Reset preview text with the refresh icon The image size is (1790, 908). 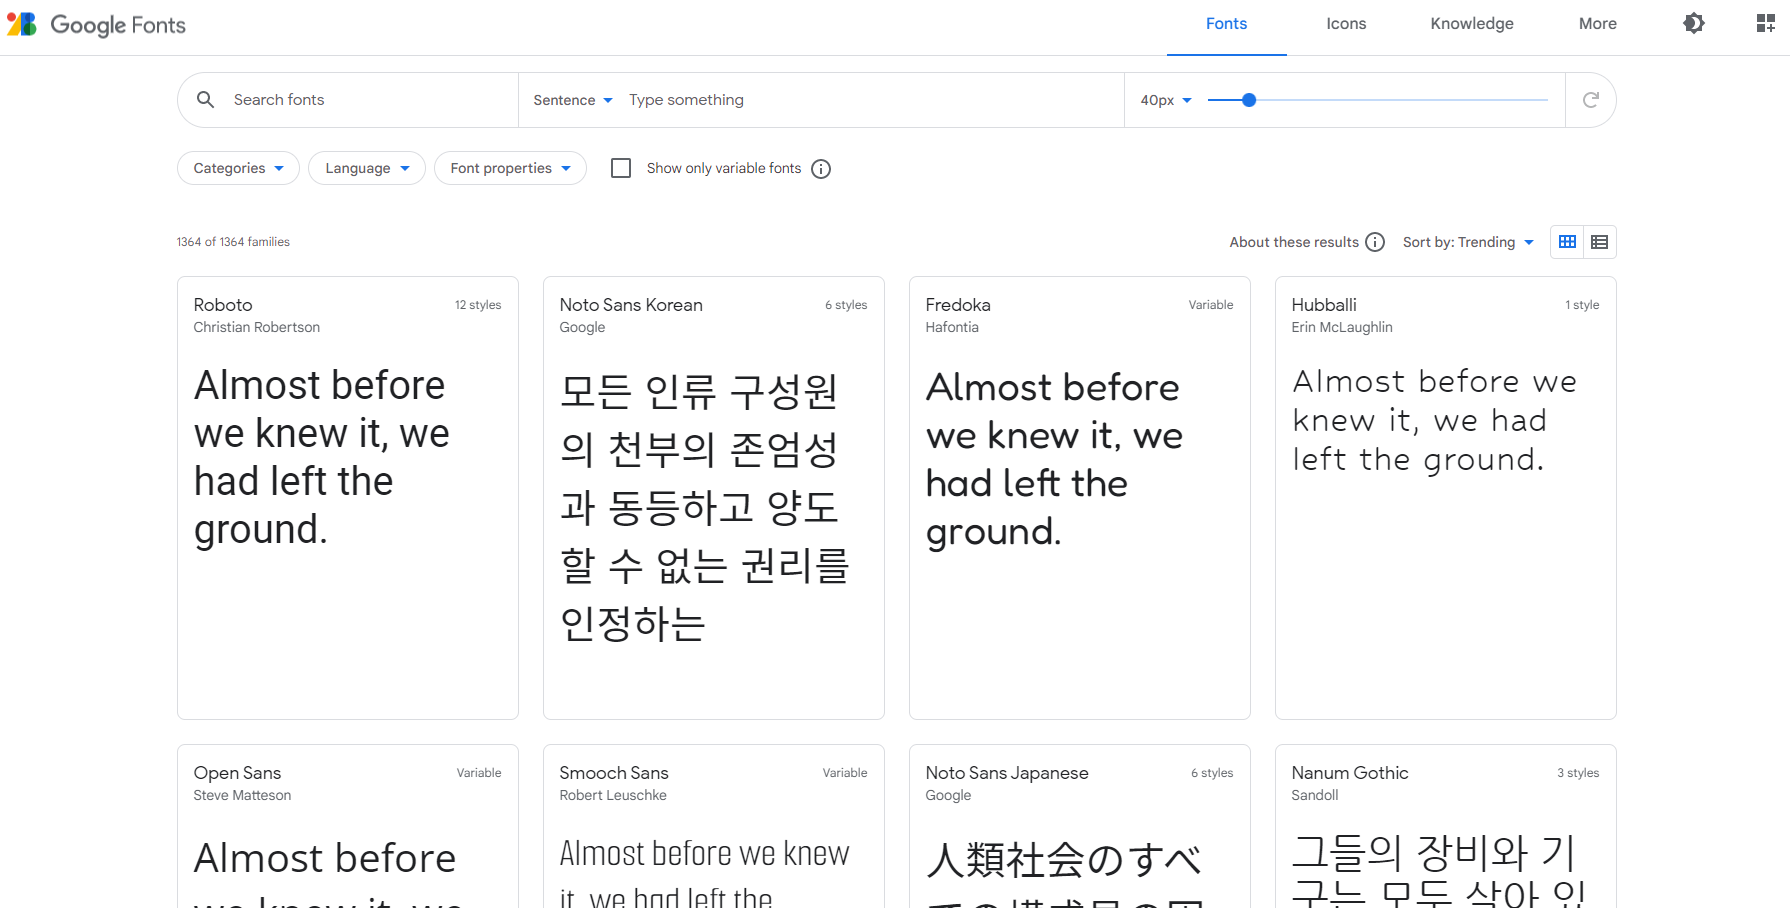[1591, 100]
